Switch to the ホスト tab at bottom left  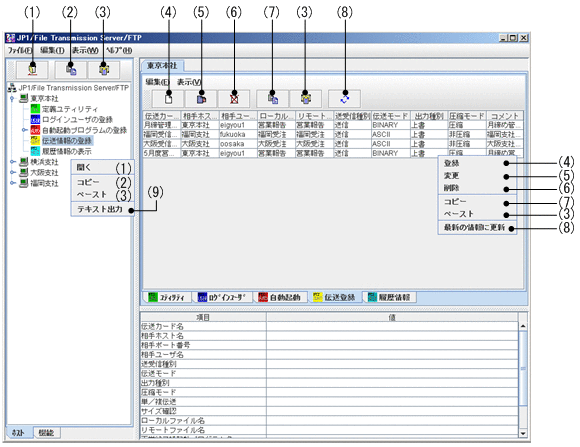coord(19,432)
